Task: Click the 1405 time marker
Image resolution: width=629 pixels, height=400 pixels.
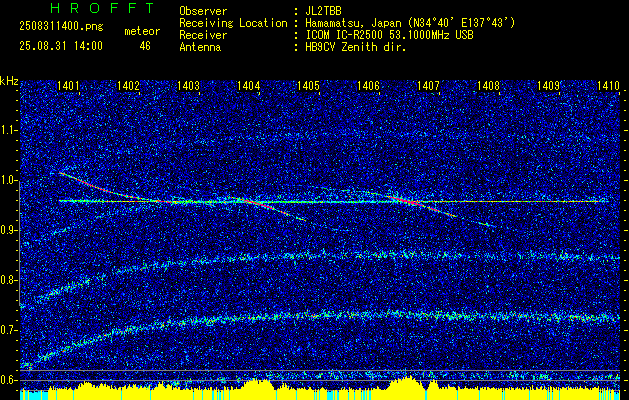Action: [x=308, y=85]
